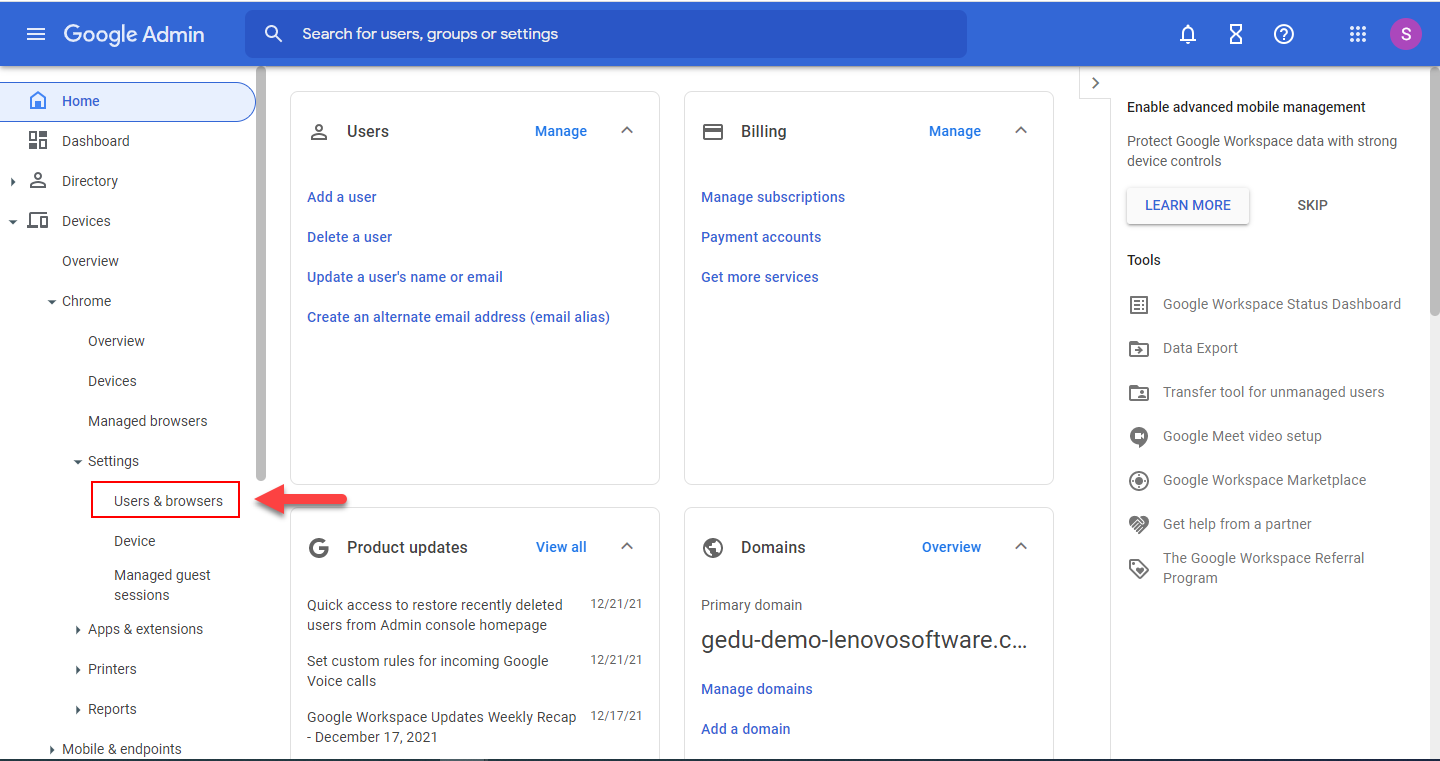This screenshot has width=1440, height=761.
Task: Select Users & browsers settings
Action: (168, 501)
